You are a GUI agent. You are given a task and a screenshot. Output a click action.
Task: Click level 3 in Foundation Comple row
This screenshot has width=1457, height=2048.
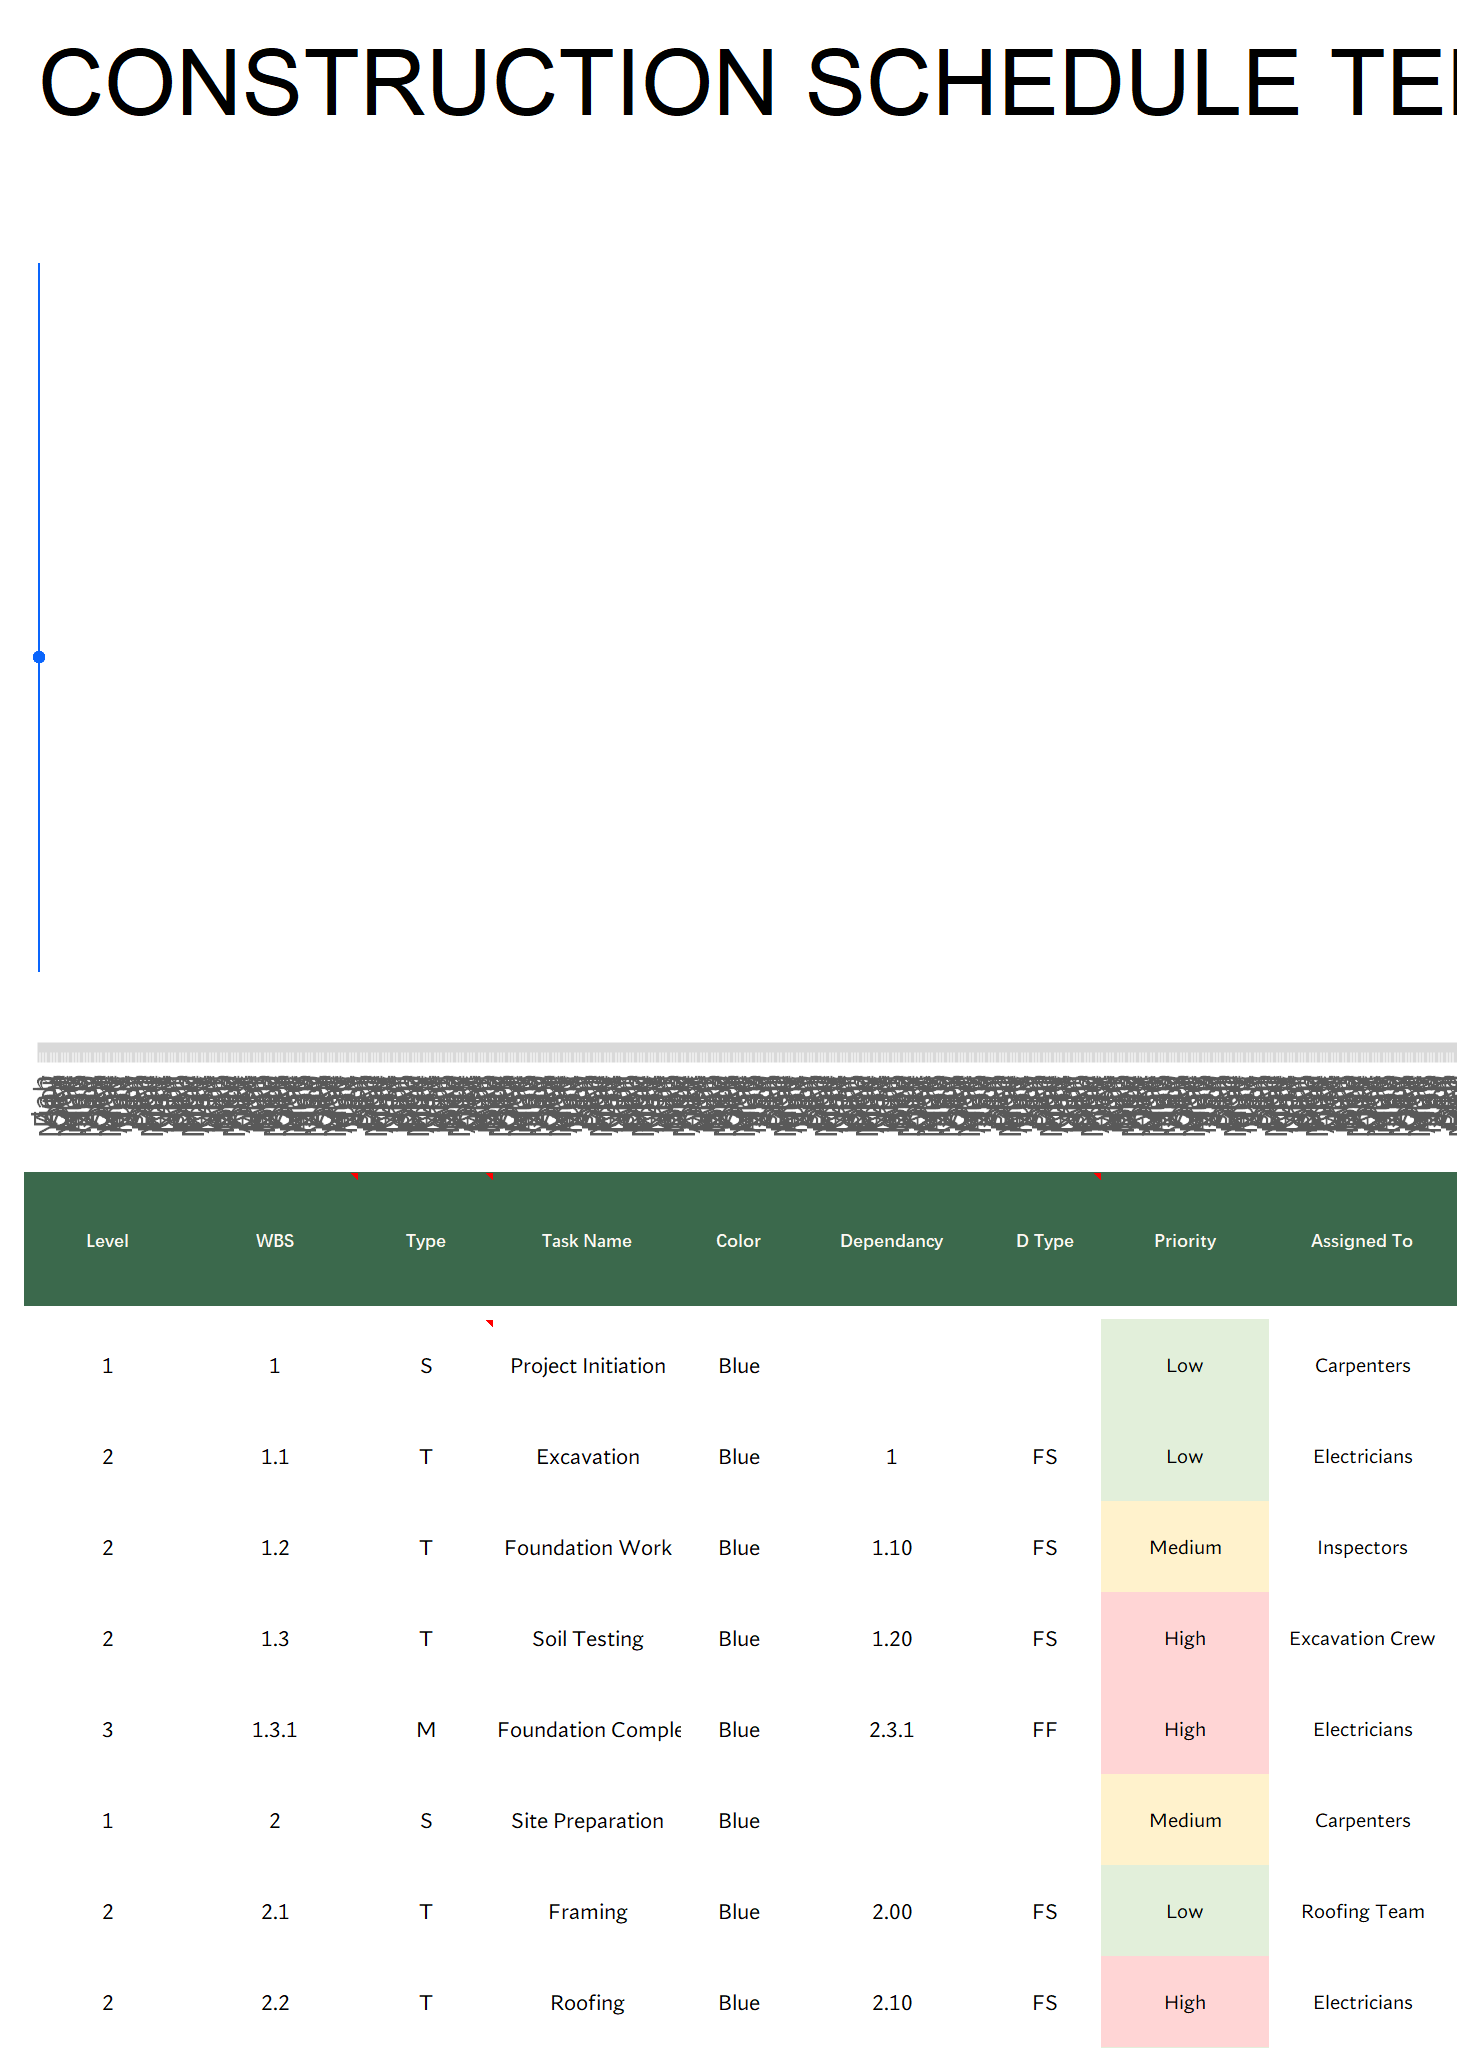click(107, 1729)
